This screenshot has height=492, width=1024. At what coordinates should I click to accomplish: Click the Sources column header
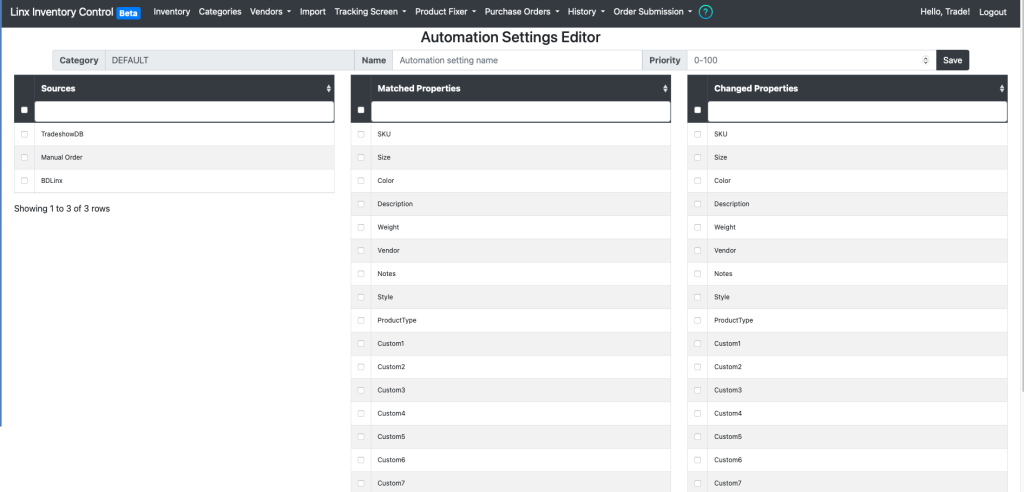click(x=184, y=88)
